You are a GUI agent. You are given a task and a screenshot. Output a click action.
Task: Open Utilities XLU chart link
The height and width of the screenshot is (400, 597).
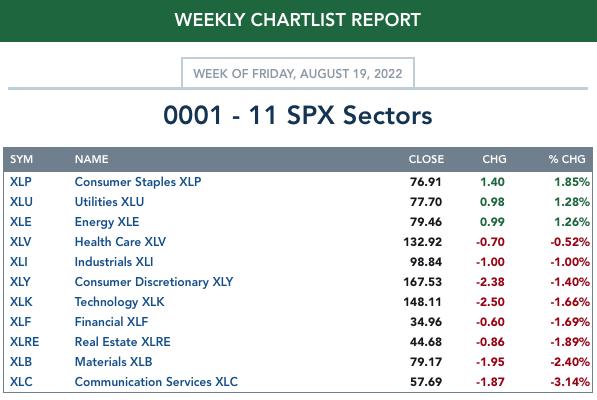pyautogui.click(x=109, y=201)
